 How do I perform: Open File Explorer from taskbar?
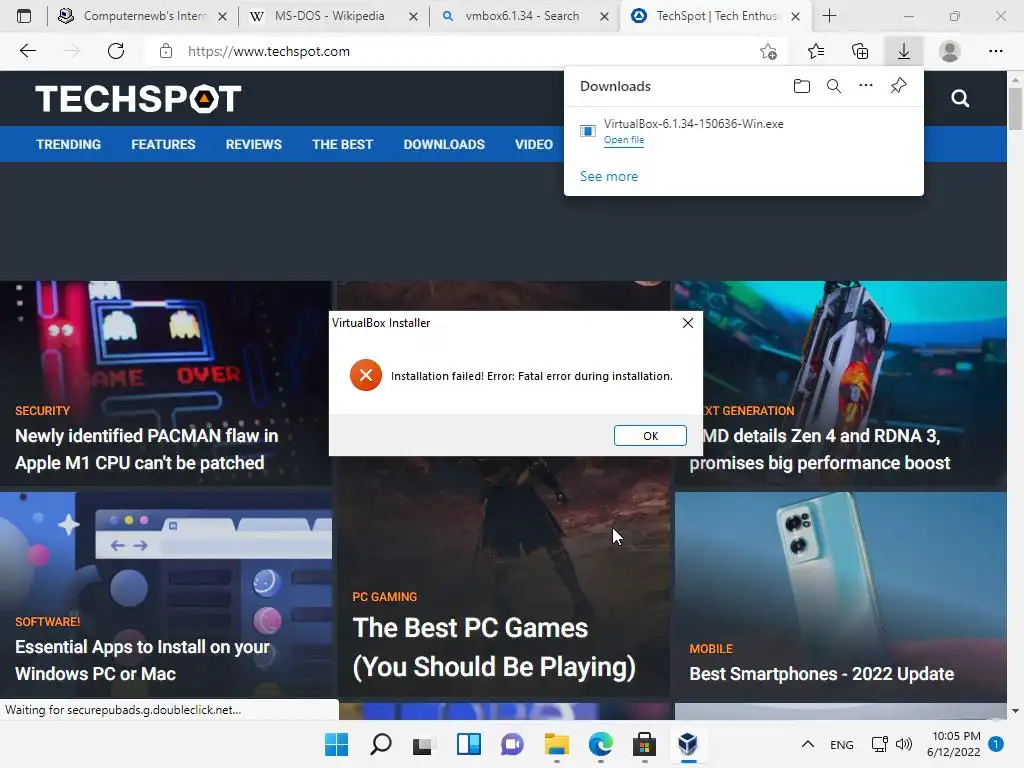pyautogui.click(x=556, y=744)
